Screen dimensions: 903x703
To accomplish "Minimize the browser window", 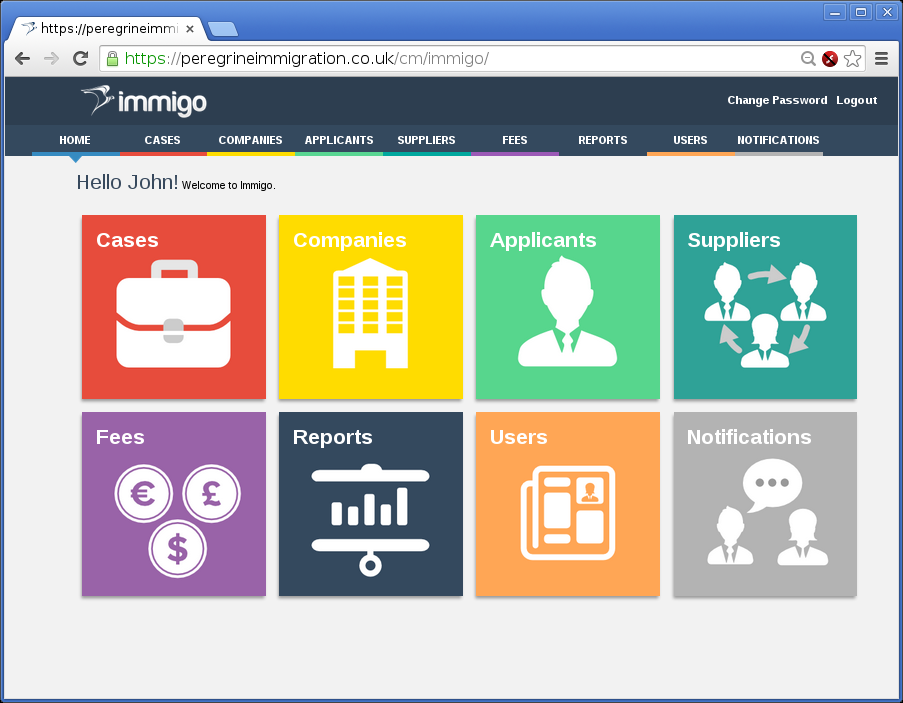I will coord(835,12).
